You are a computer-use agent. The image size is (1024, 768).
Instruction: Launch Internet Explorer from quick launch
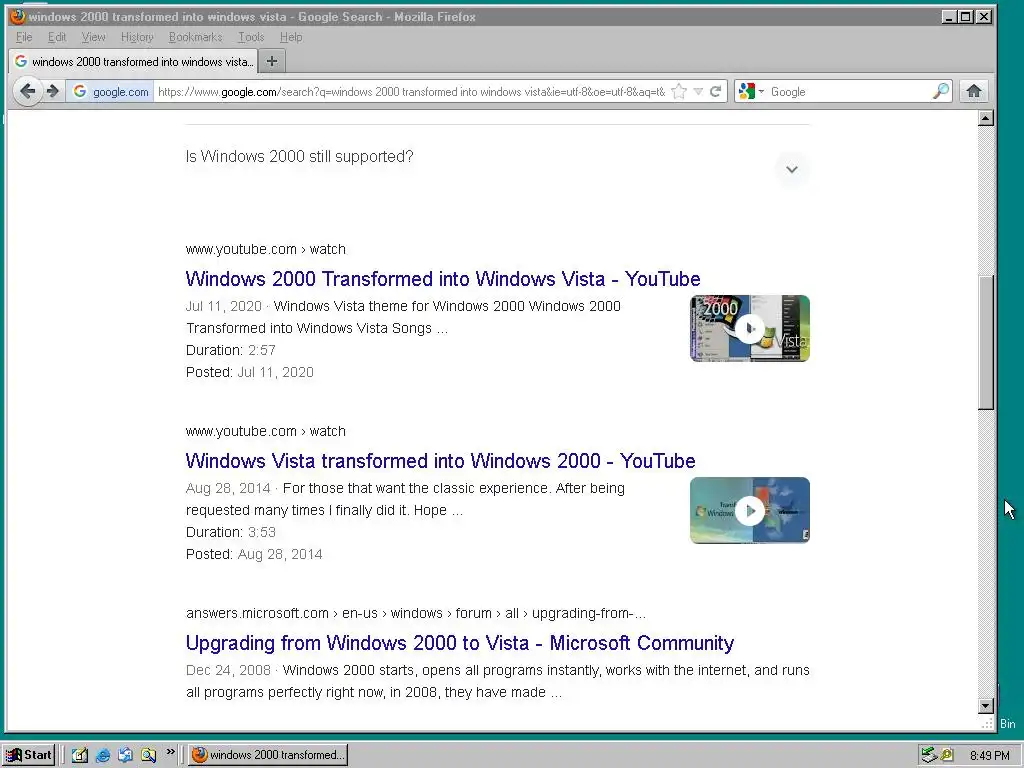pos(103,755)
